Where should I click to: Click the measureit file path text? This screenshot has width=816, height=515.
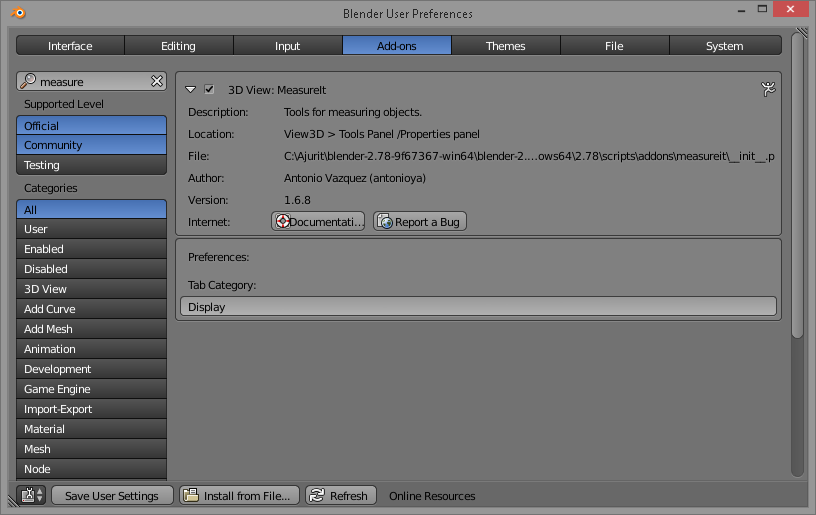click(x=529, y=156)
